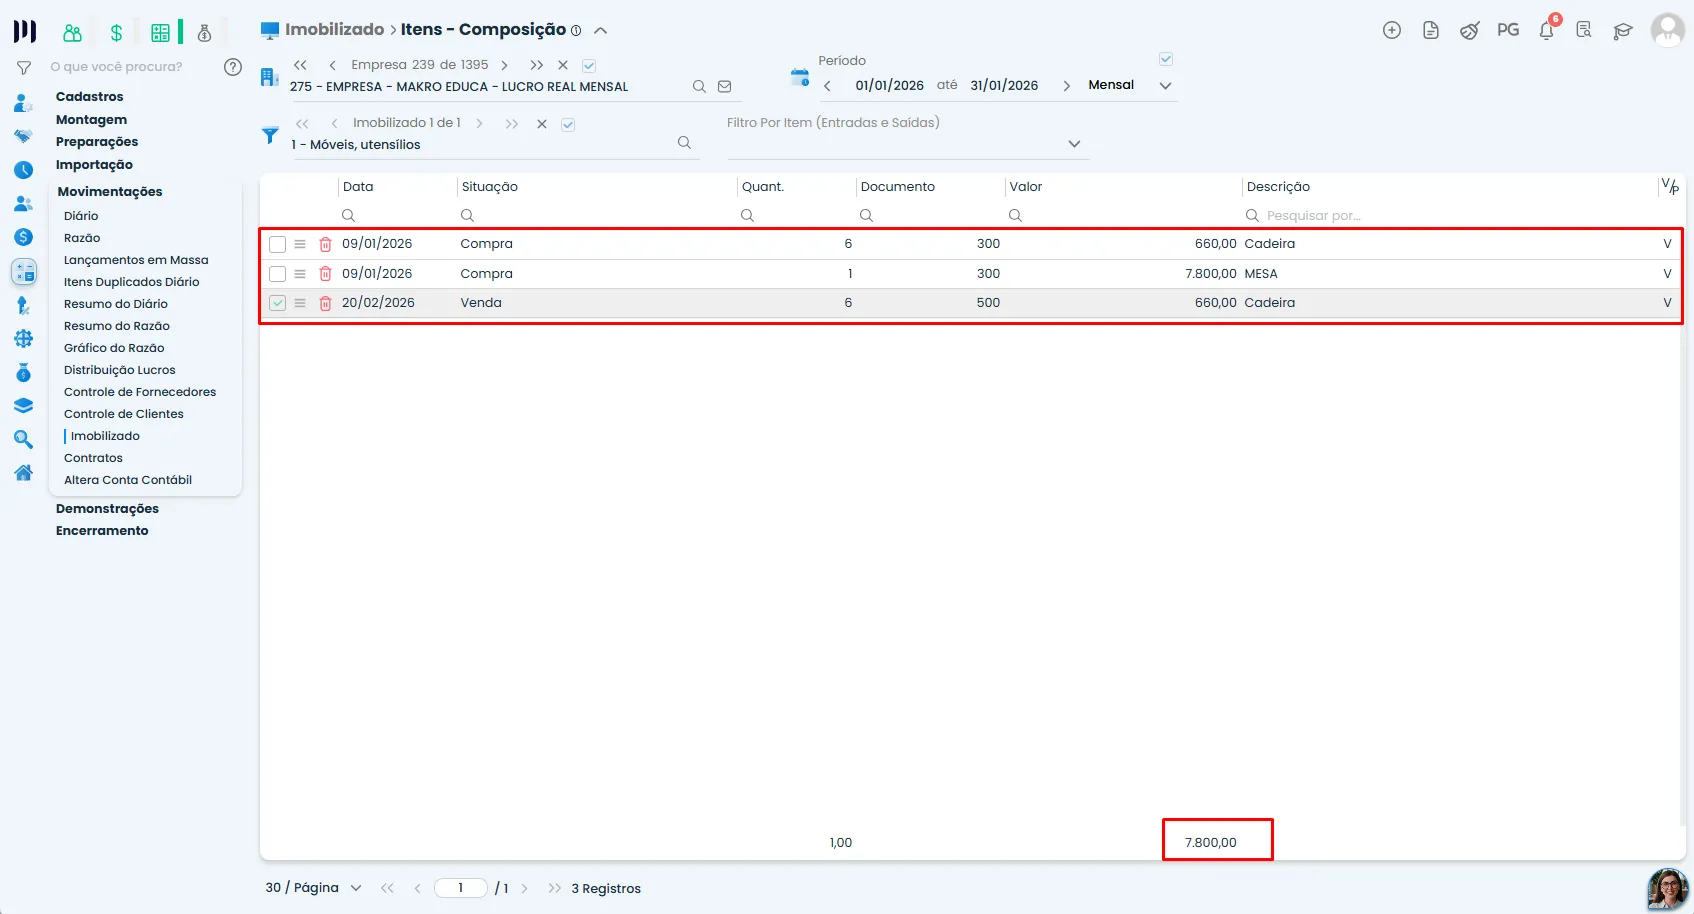Click the green people module icon

coord(72,33)
